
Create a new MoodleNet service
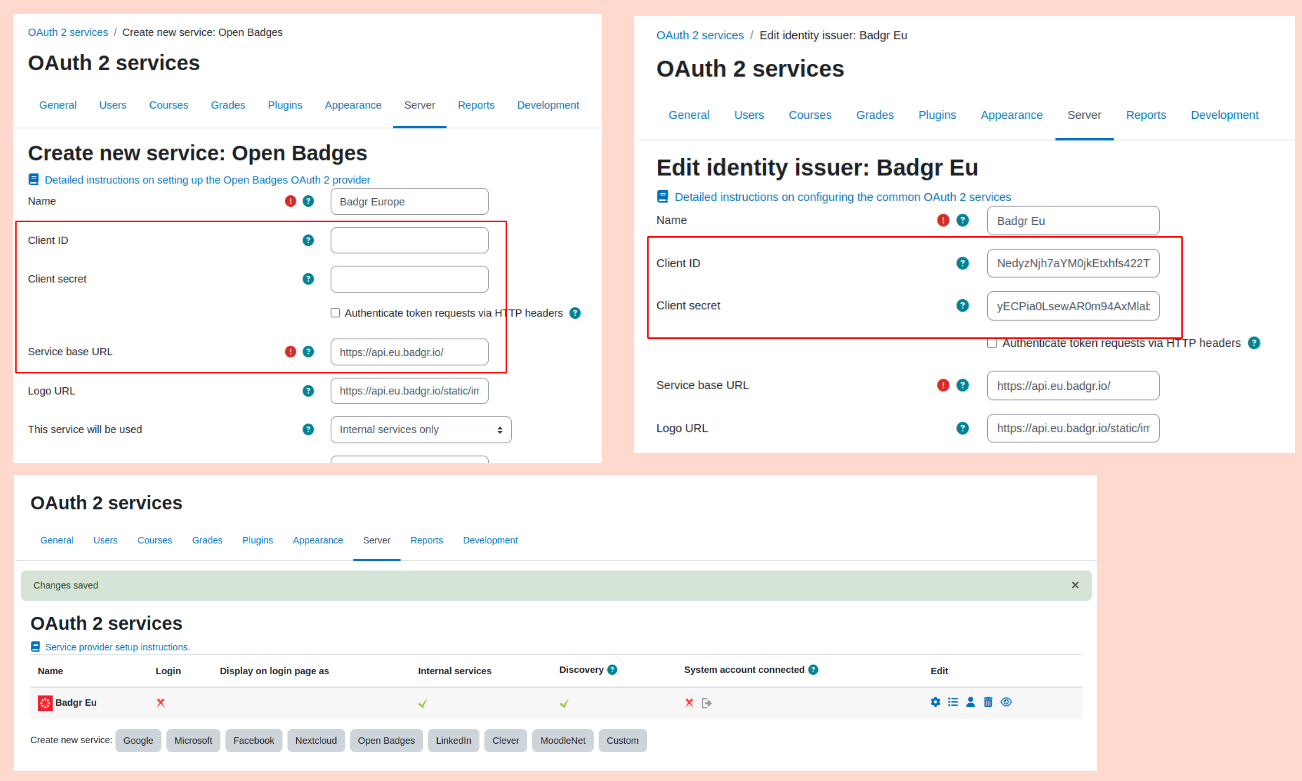[563, 741]
